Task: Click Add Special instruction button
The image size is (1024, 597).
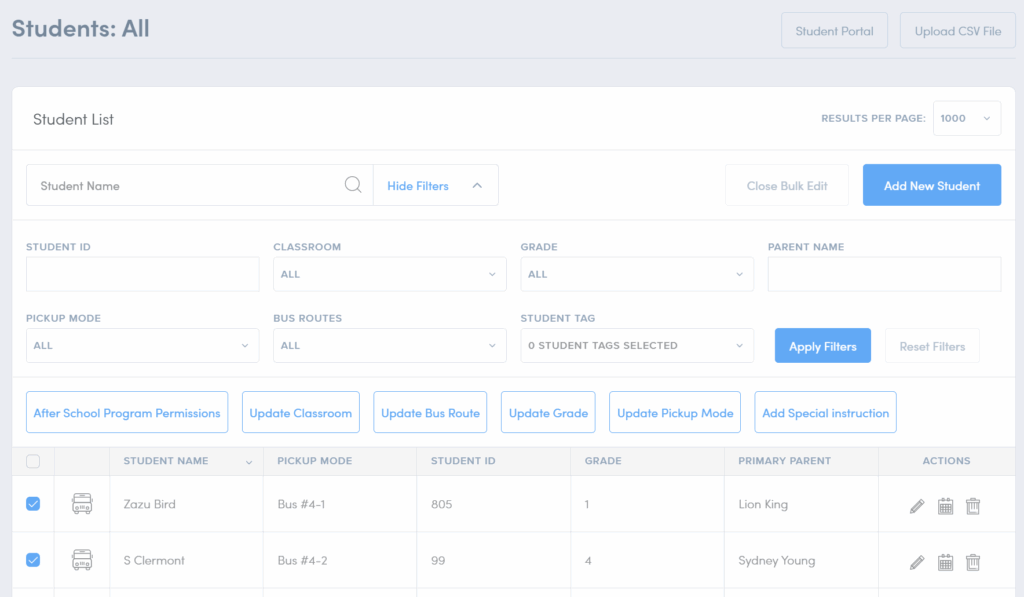Action: click(825, 412)
